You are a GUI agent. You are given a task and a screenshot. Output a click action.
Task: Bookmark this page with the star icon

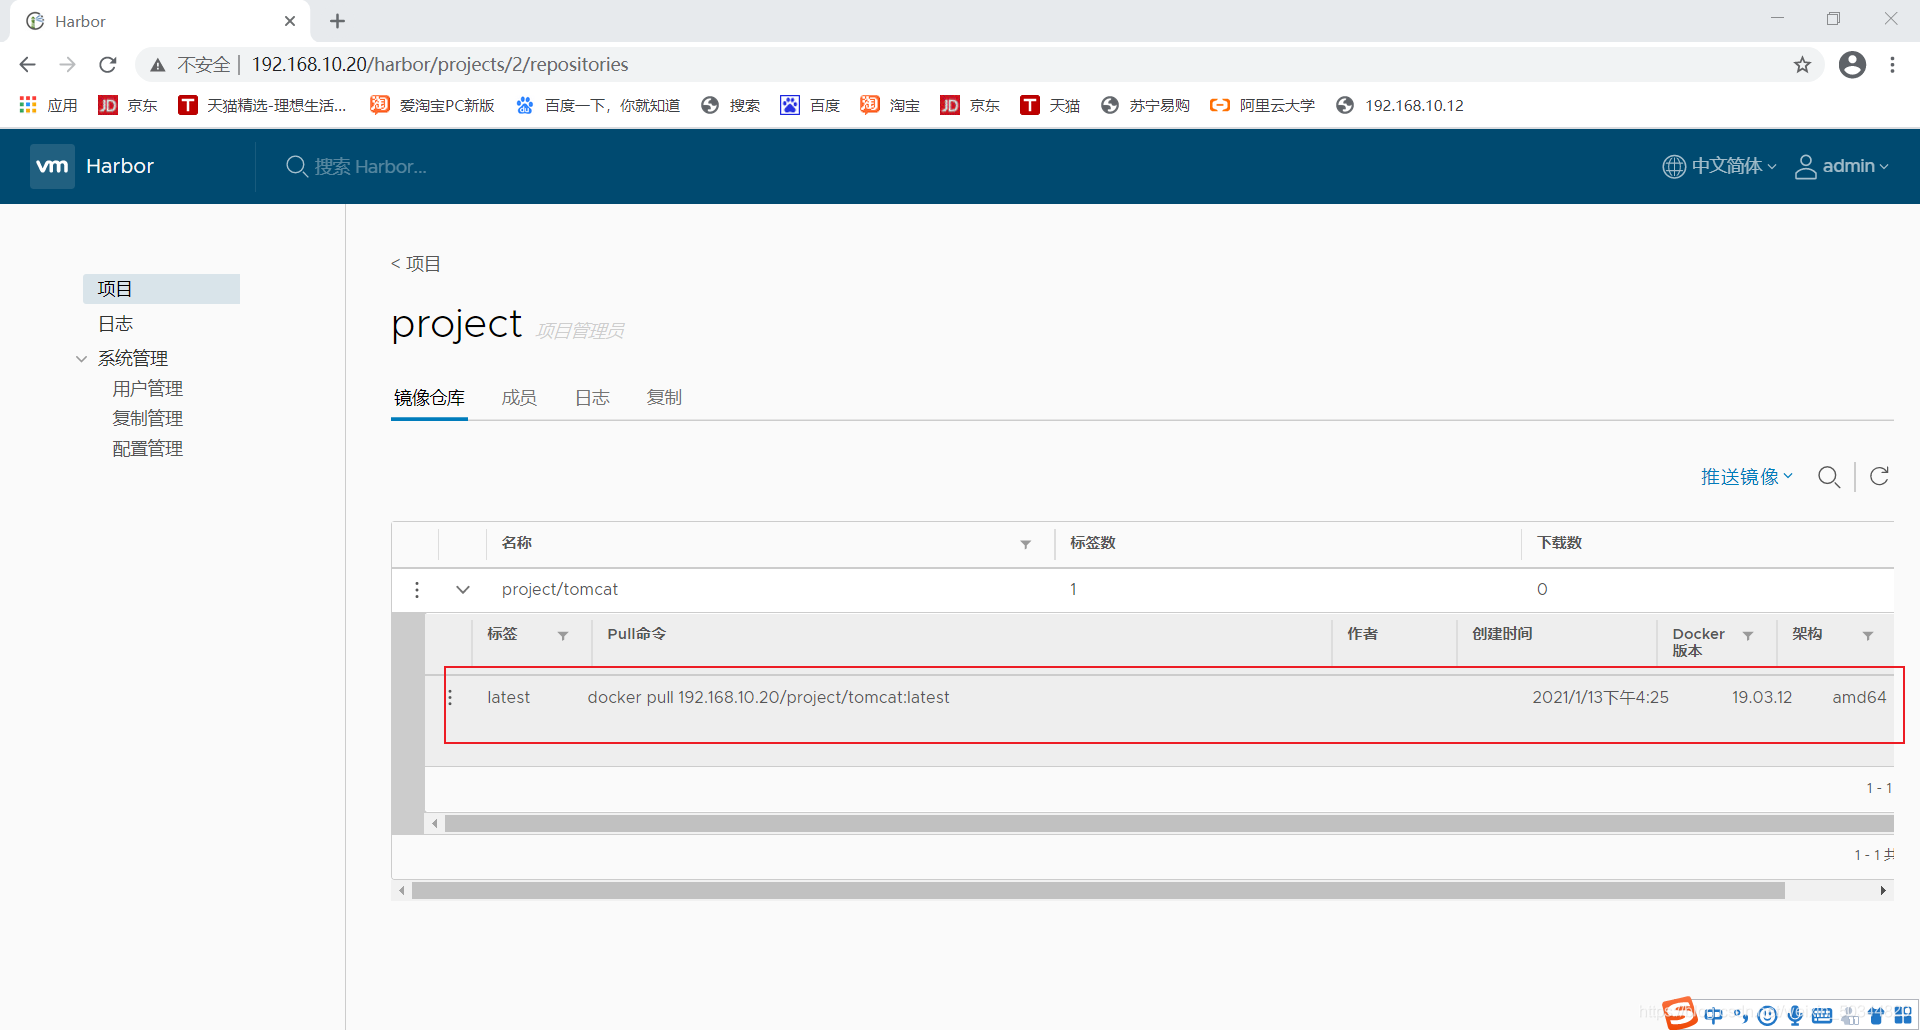tap(1802, 65)
